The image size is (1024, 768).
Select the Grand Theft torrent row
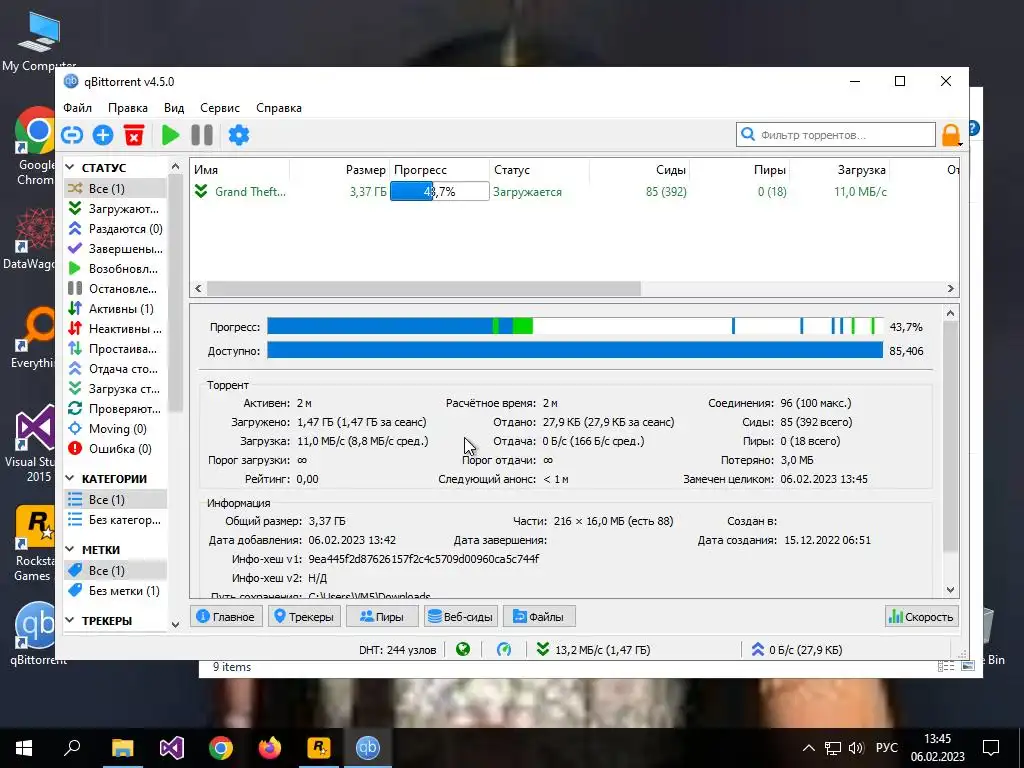coord(575,191)
